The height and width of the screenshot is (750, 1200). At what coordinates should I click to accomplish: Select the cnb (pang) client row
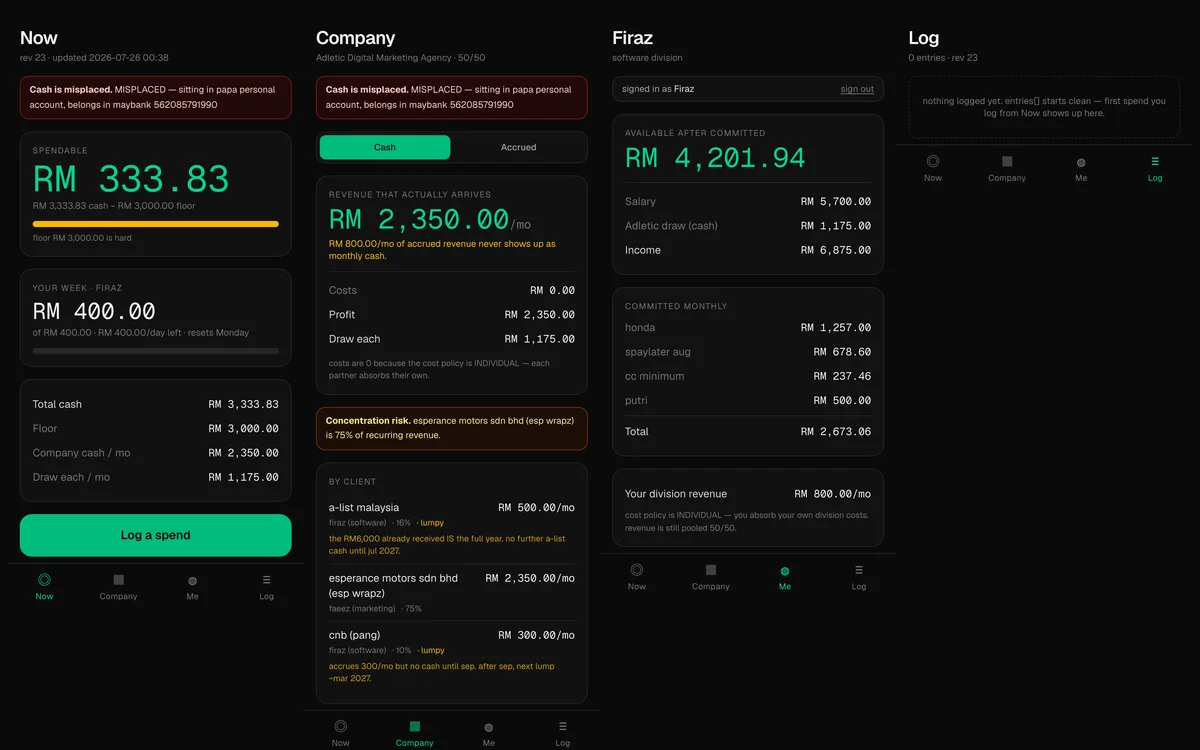coord(452,658)
